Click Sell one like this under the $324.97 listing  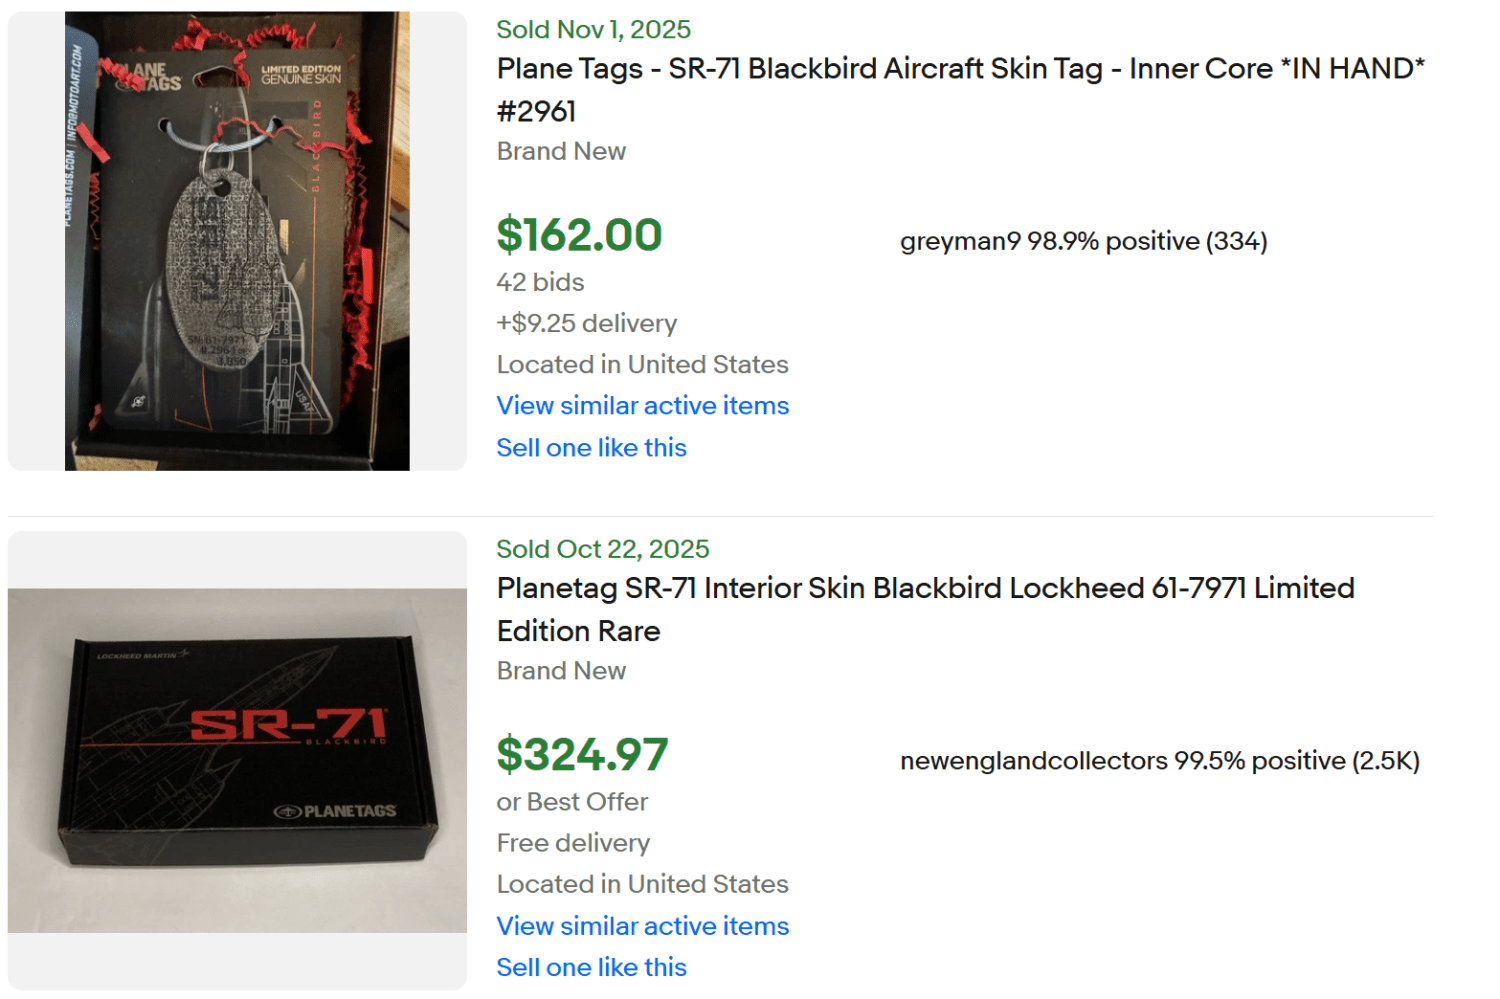(591, 966)
